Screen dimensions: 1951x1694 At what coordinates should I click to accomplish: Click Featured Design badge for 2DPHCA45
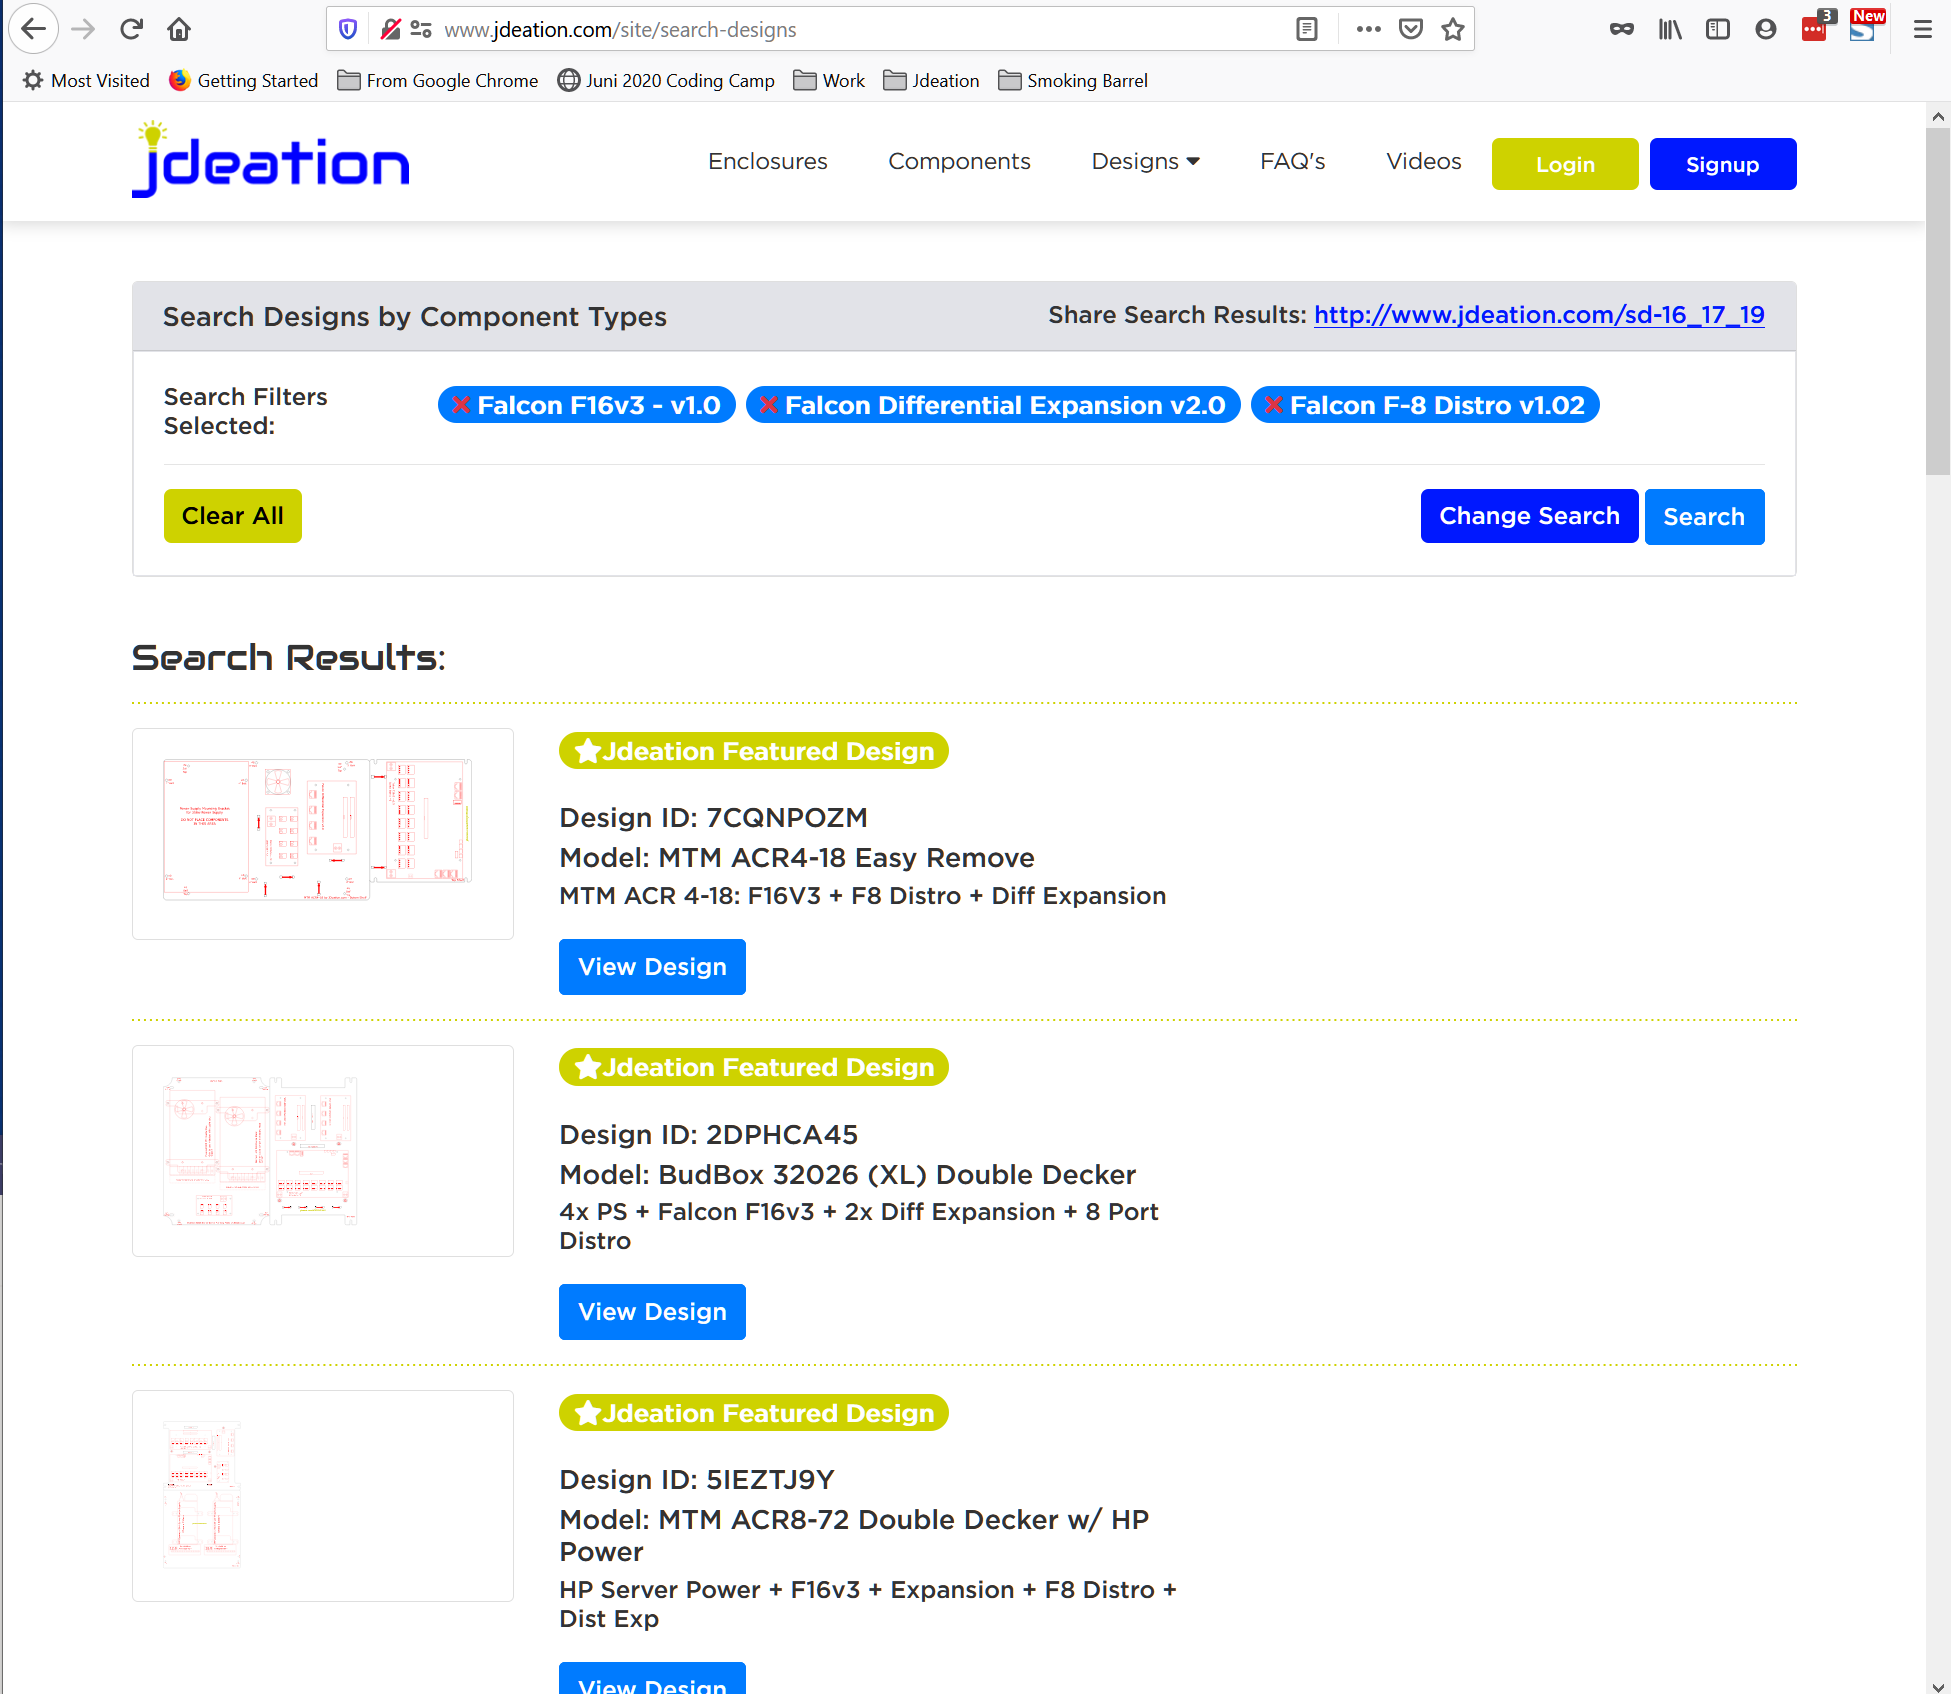click(x=754, y=1067)
